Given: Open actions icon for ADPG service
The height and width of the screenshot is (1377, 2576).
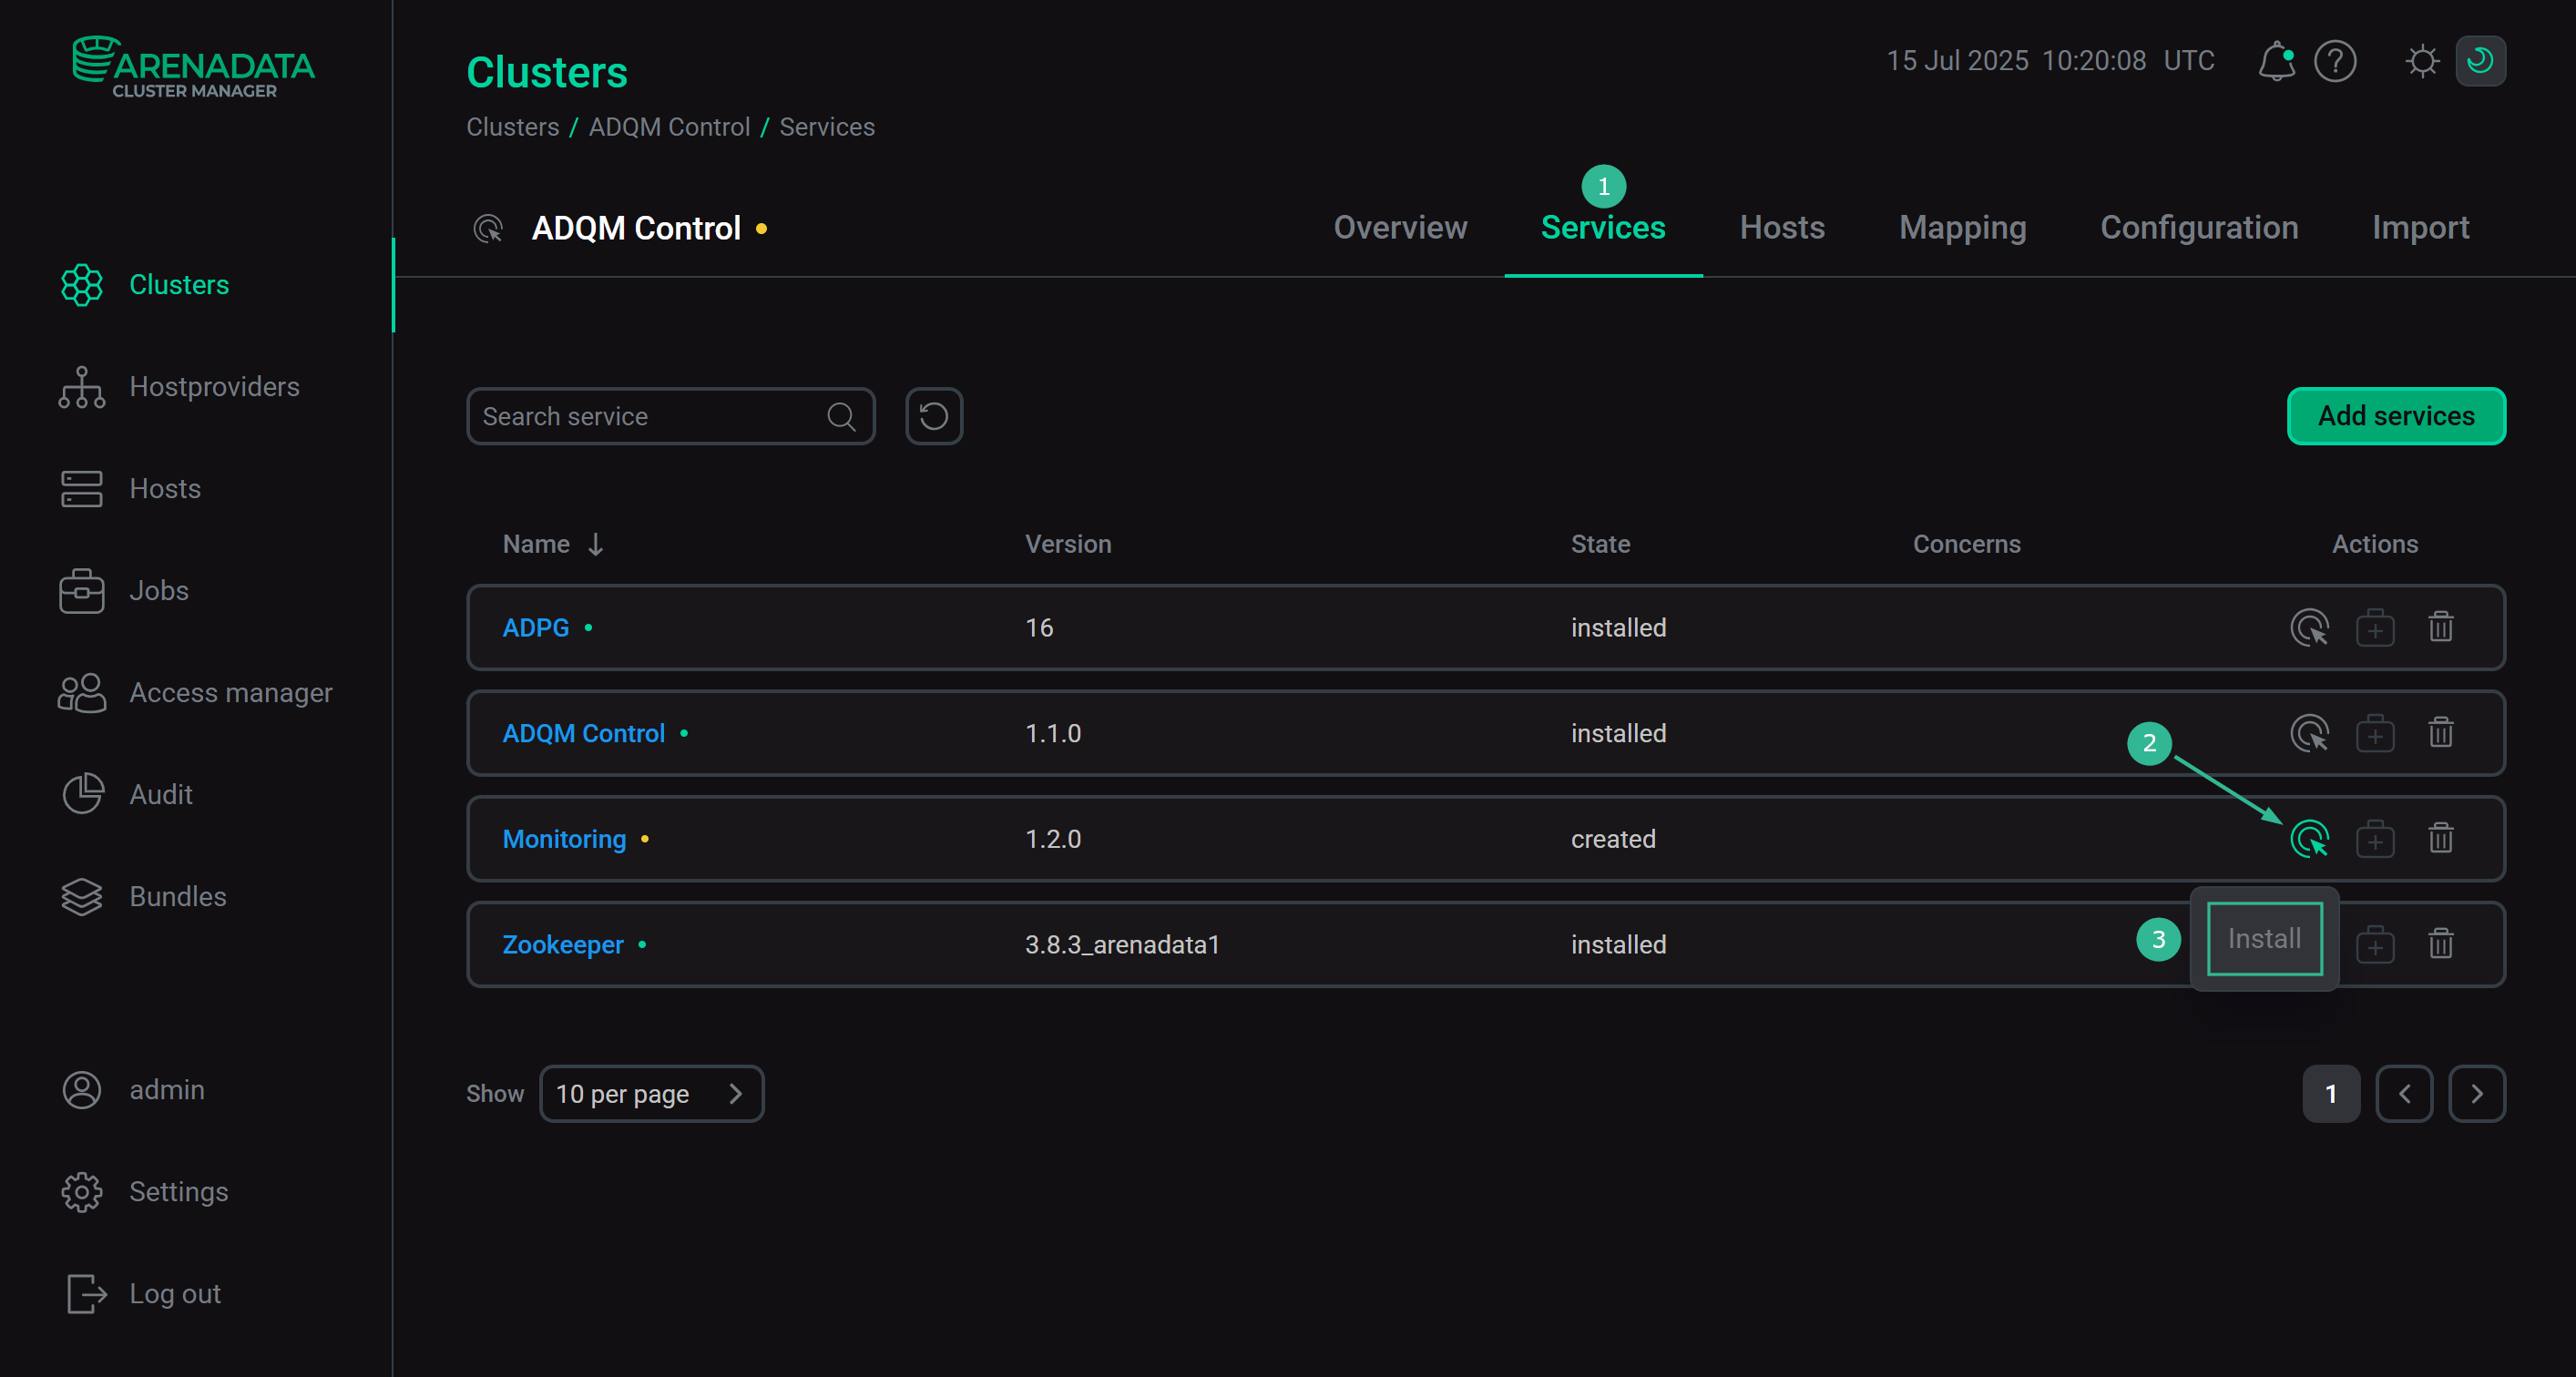Looking at the screenshot, I should pyautogui.click(x=2309, y=627).
